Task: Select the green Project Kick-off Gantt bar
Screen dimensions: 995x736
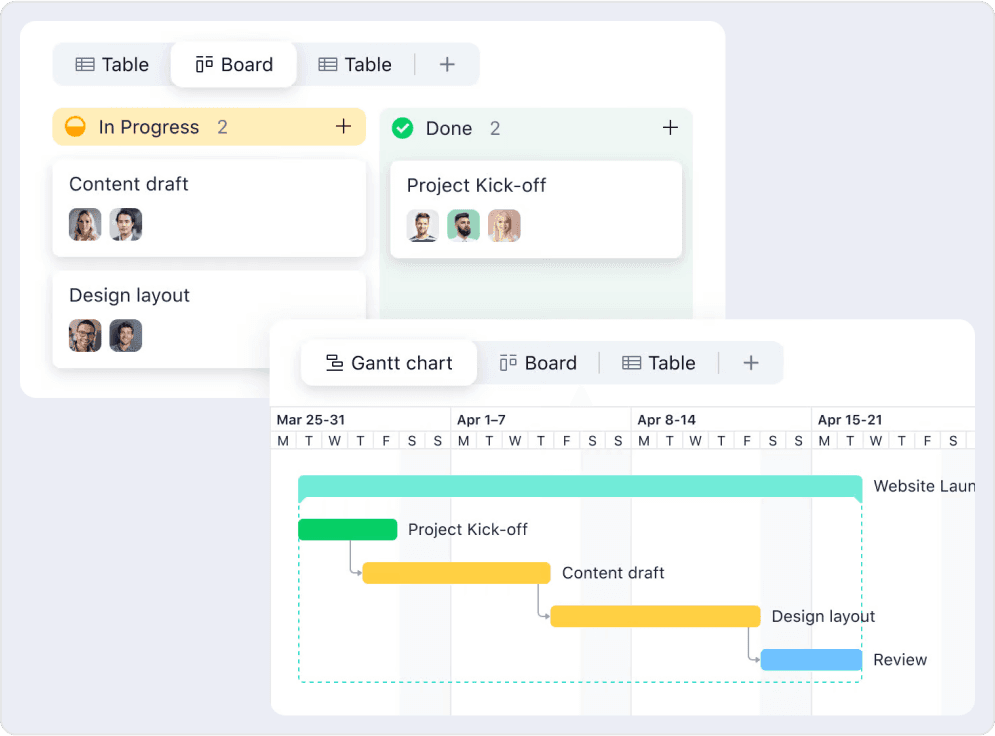Action: [x=347, y=530]
